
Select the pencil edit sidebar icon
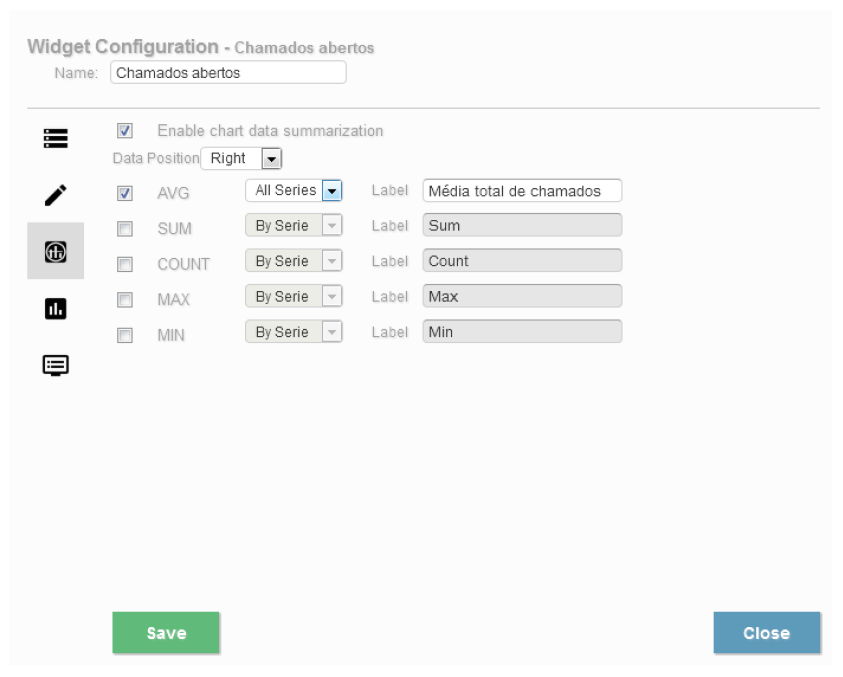click(55, 195)
